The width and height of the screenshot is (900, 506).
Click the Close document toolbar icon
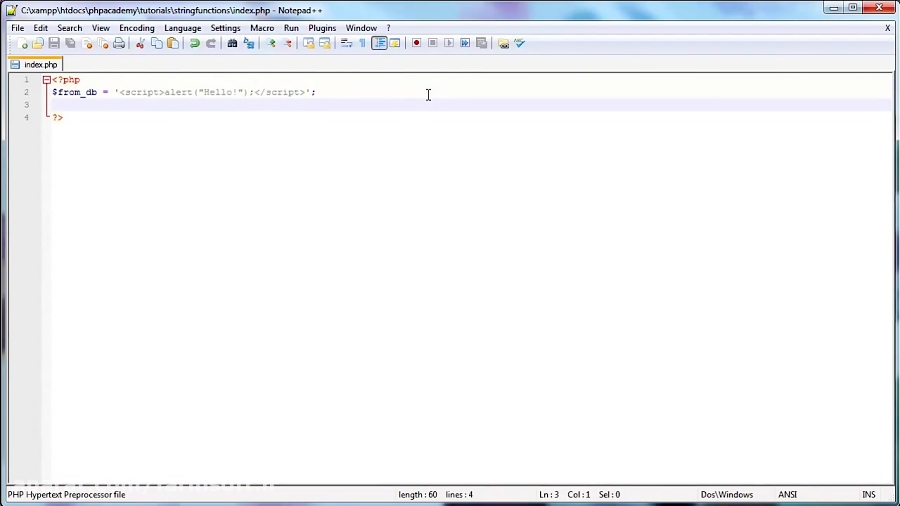point(87,44)
